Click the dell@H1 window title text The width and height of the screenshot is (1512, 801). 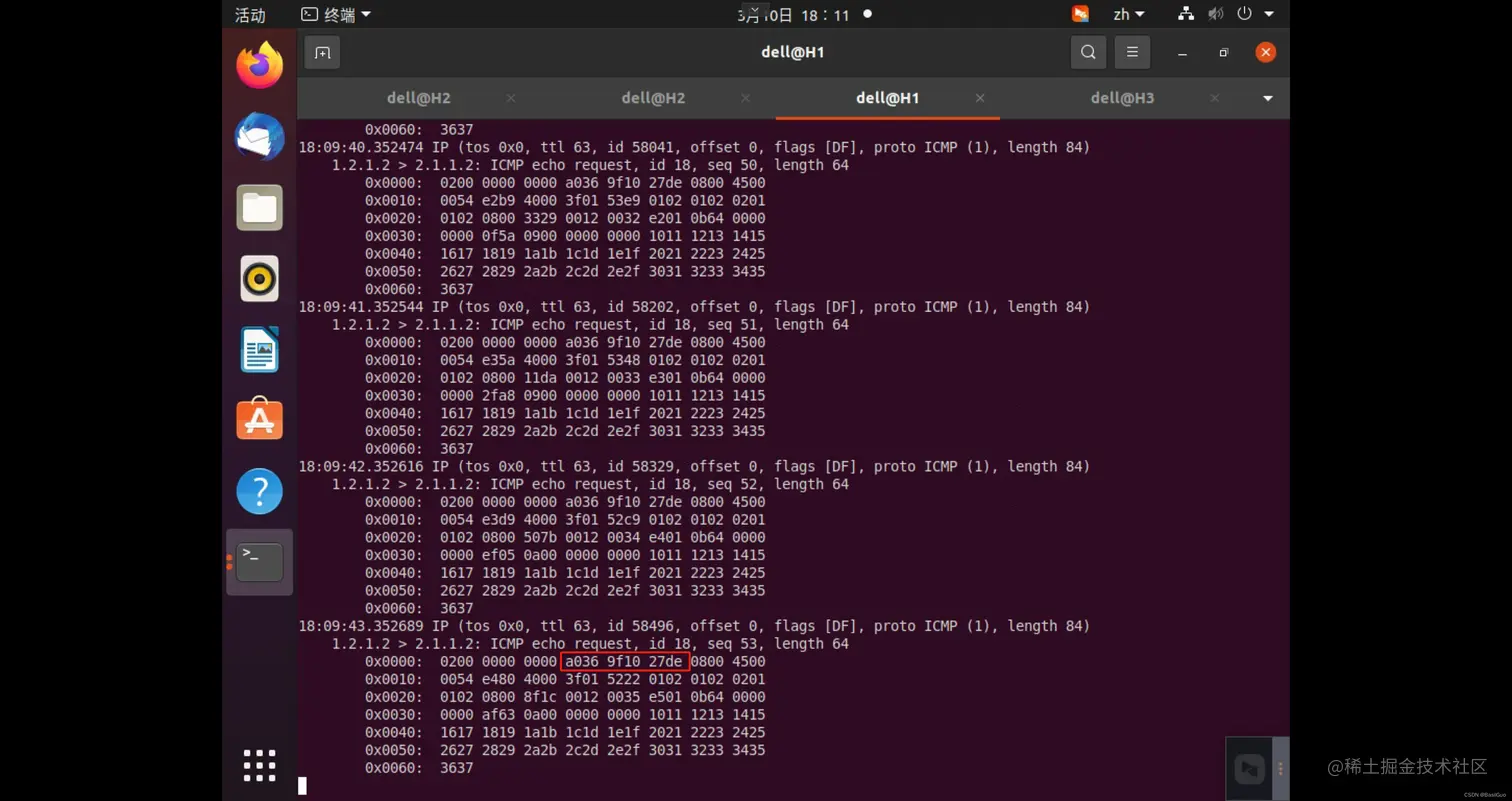[792, 53]
